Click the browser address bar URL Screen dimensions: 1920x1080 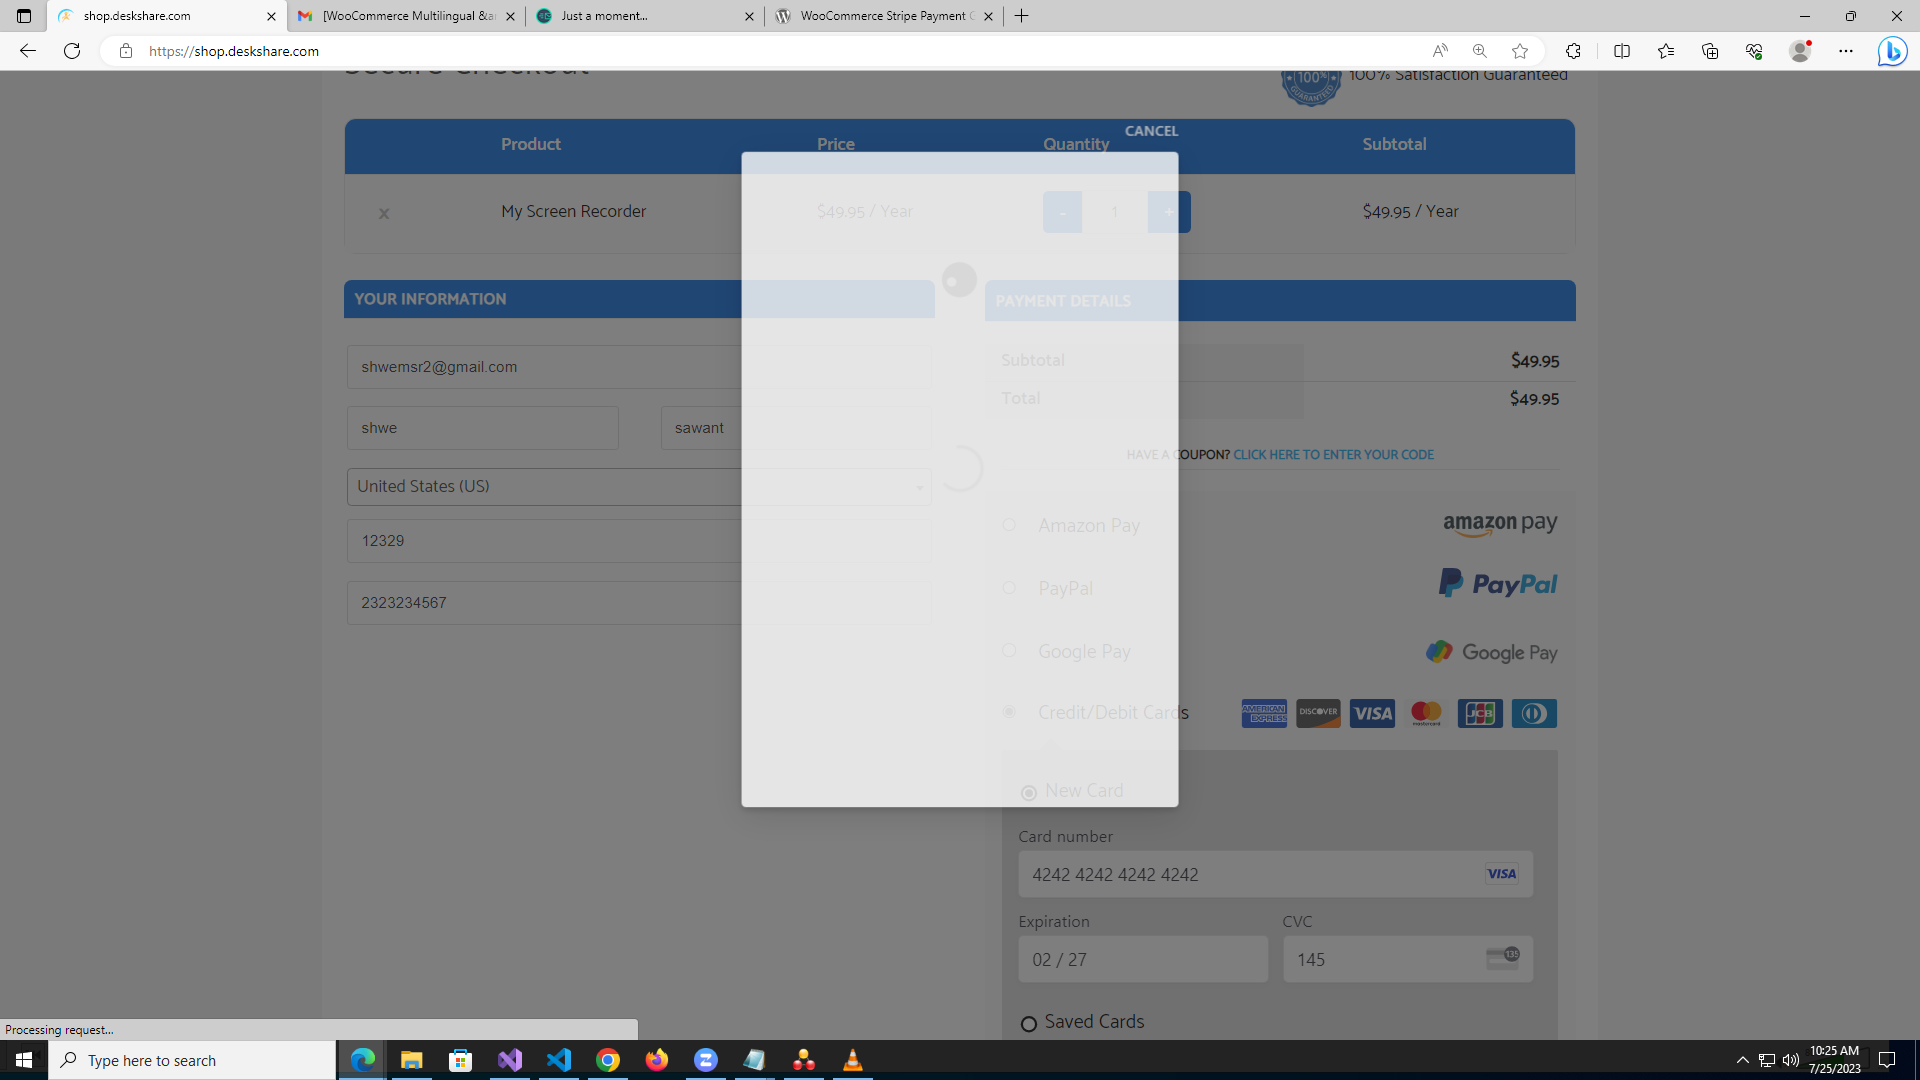(x=234, y=51)
